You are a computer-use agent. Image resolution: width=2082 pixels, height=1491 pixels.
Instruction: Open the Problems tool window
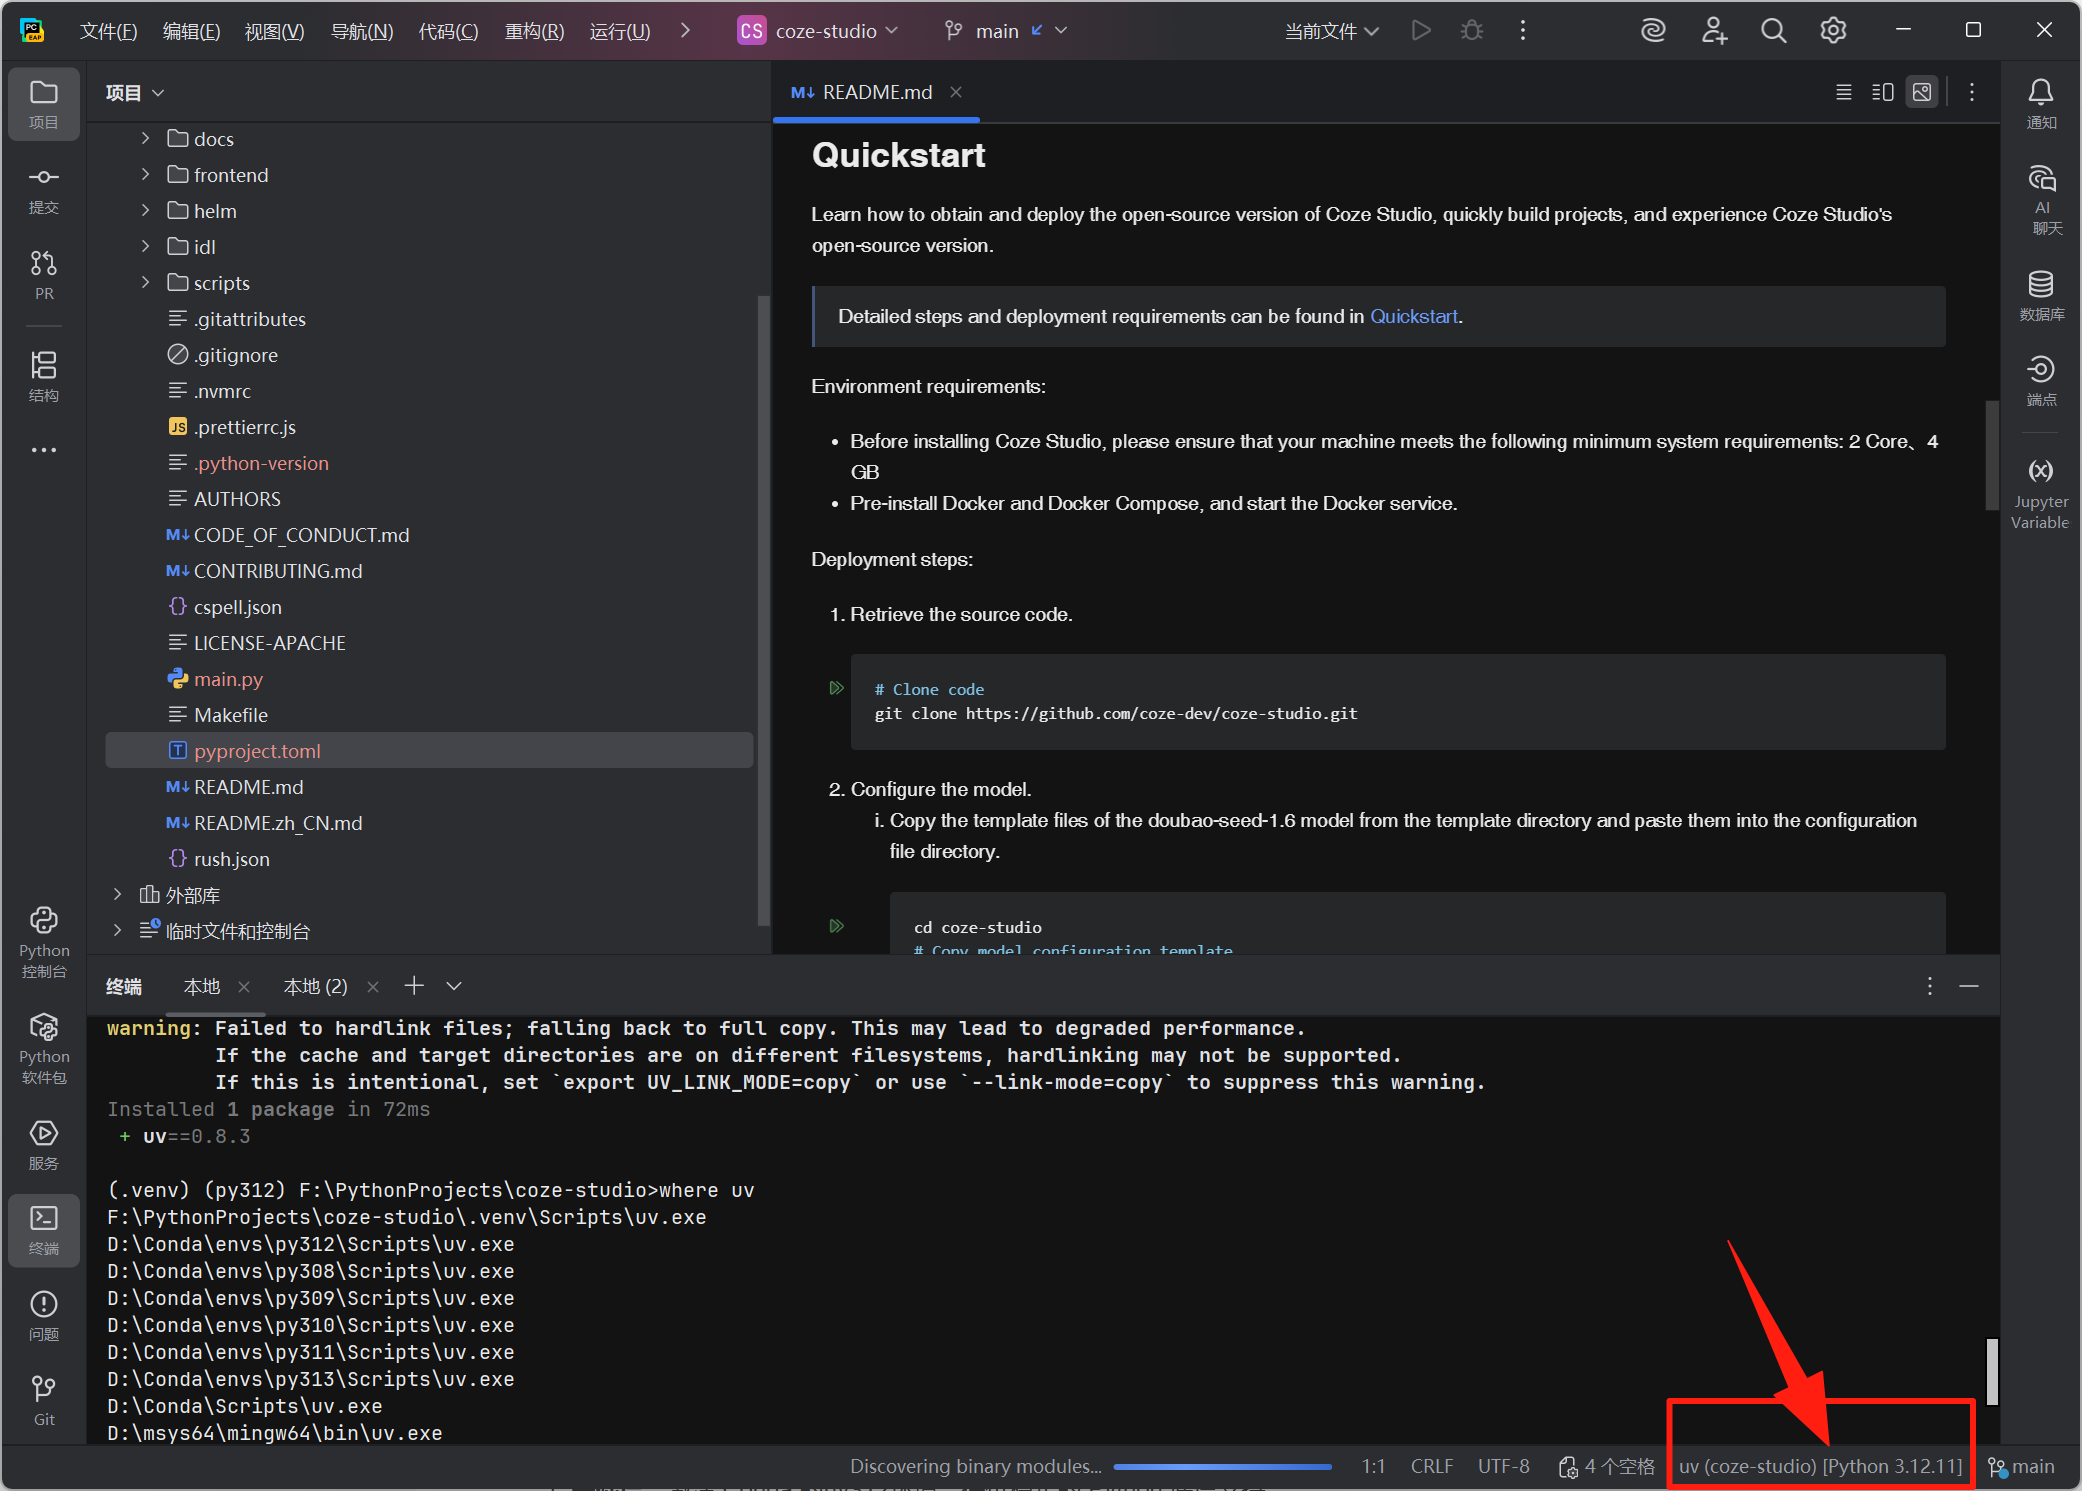pyautogui.click(x=44, y=1315)
